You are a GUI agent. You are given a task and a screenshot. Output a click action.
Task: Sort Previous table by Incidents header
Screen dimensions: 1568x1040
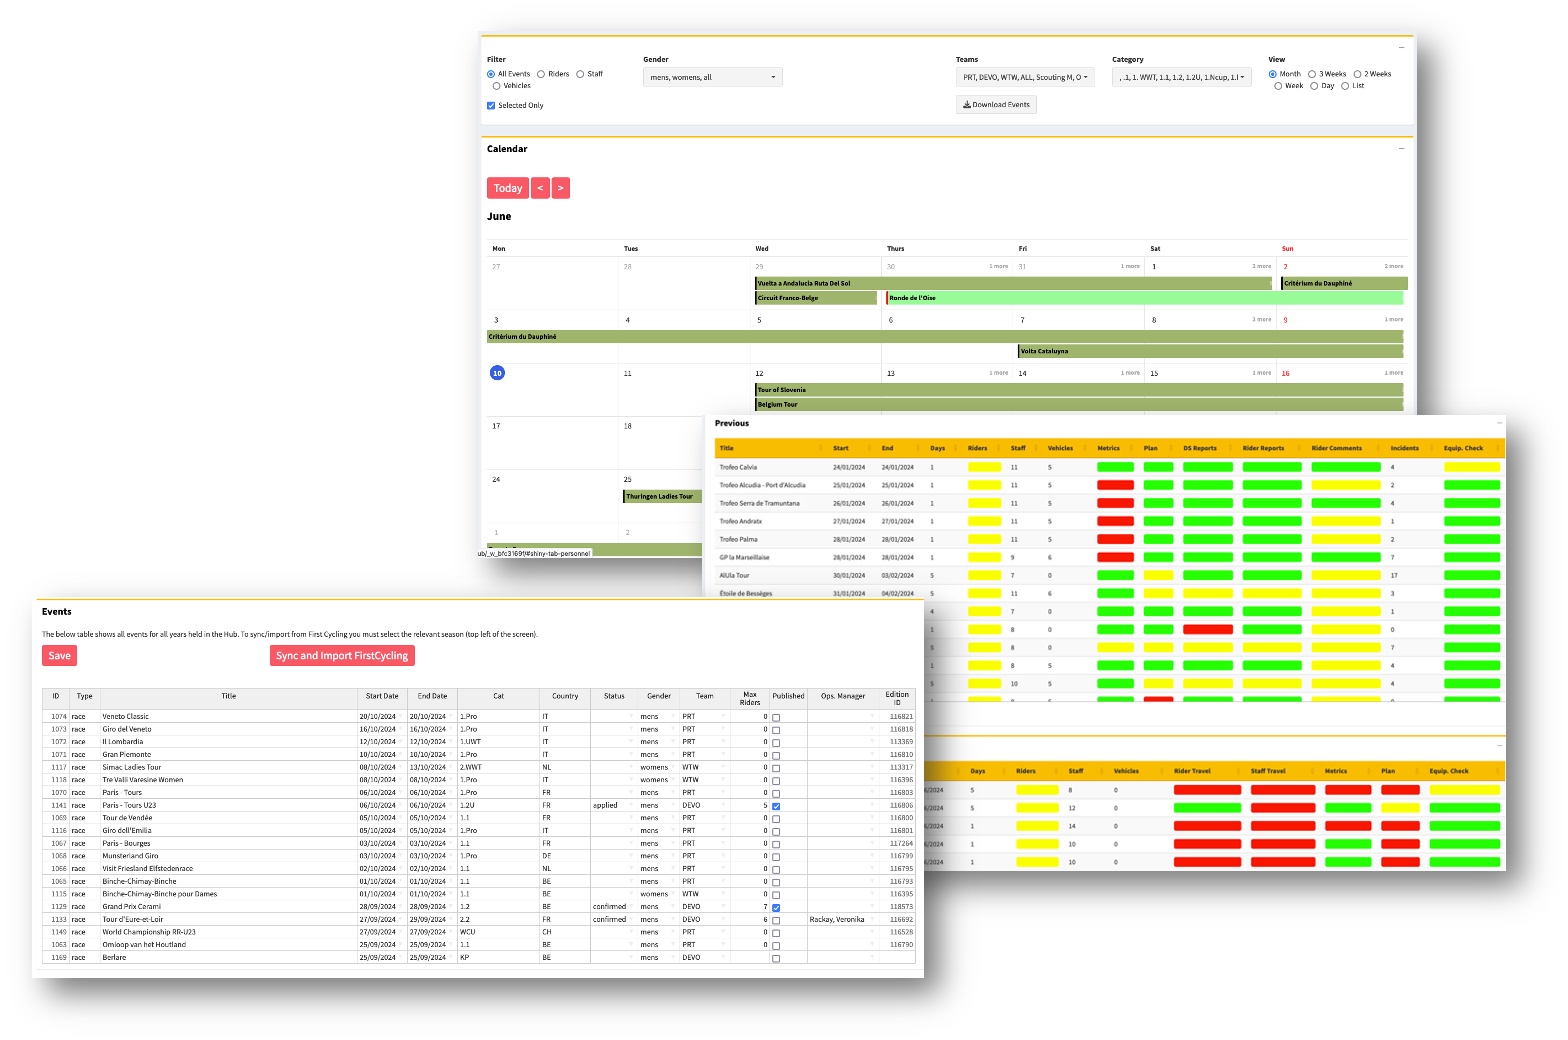click(x=1404, y=448)
